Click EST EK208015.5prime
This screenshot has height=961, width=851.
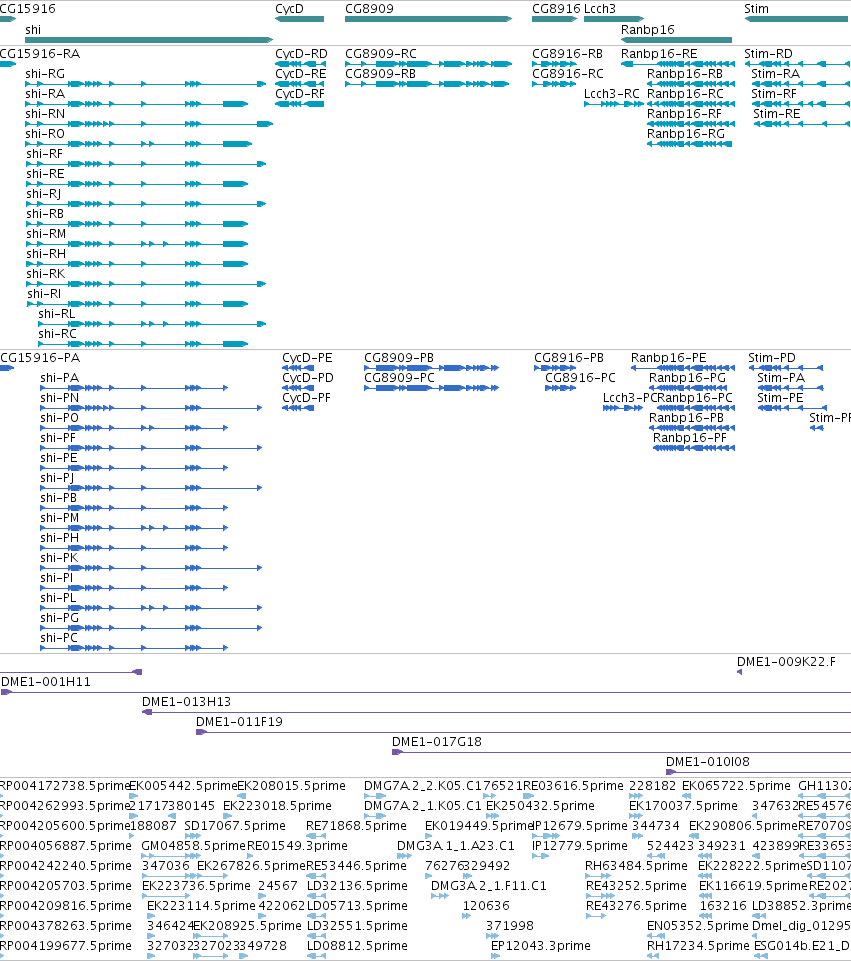[x=291, y=786]
